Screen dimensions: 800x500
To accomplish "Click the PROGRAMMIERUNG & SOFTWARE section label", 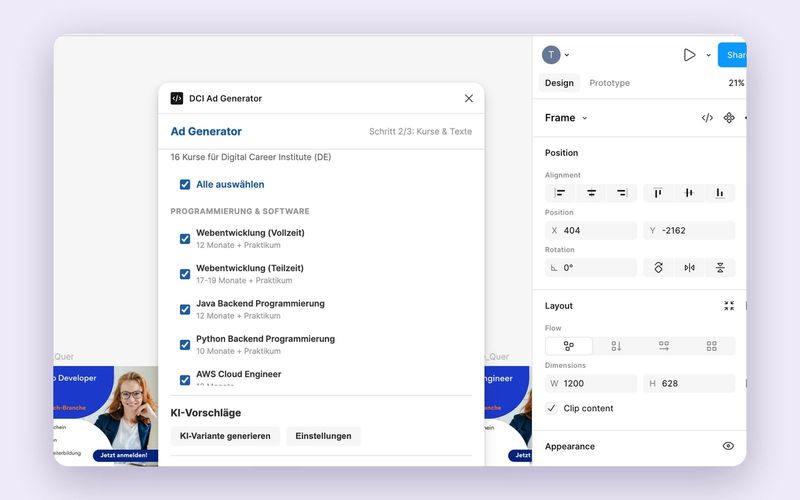I will coord(240,211).
